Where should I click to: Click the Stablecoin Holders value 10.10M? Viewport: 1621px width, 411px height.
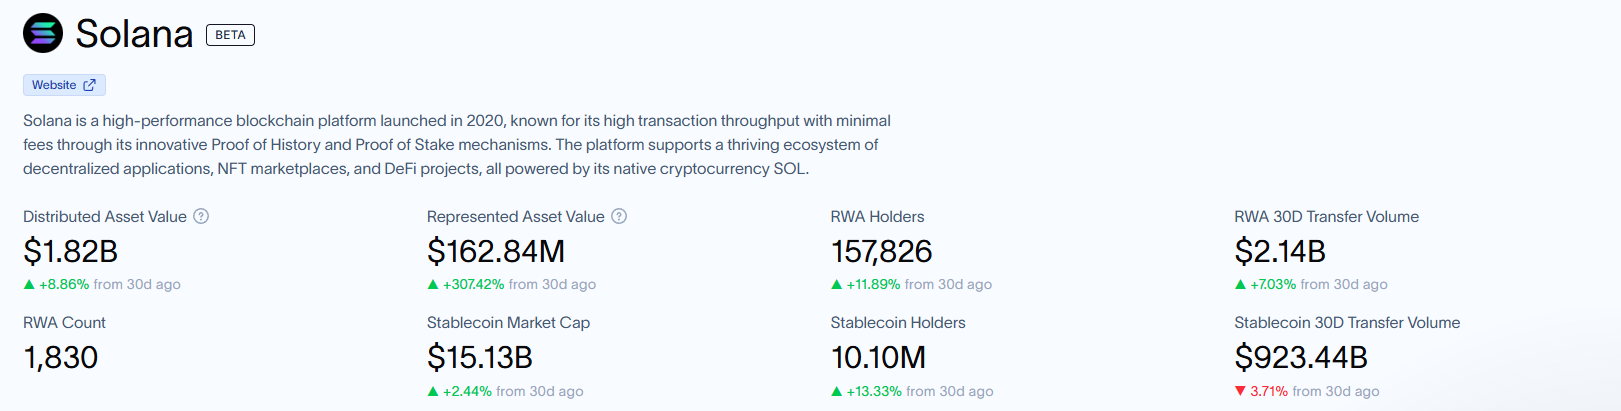(878, 357)
